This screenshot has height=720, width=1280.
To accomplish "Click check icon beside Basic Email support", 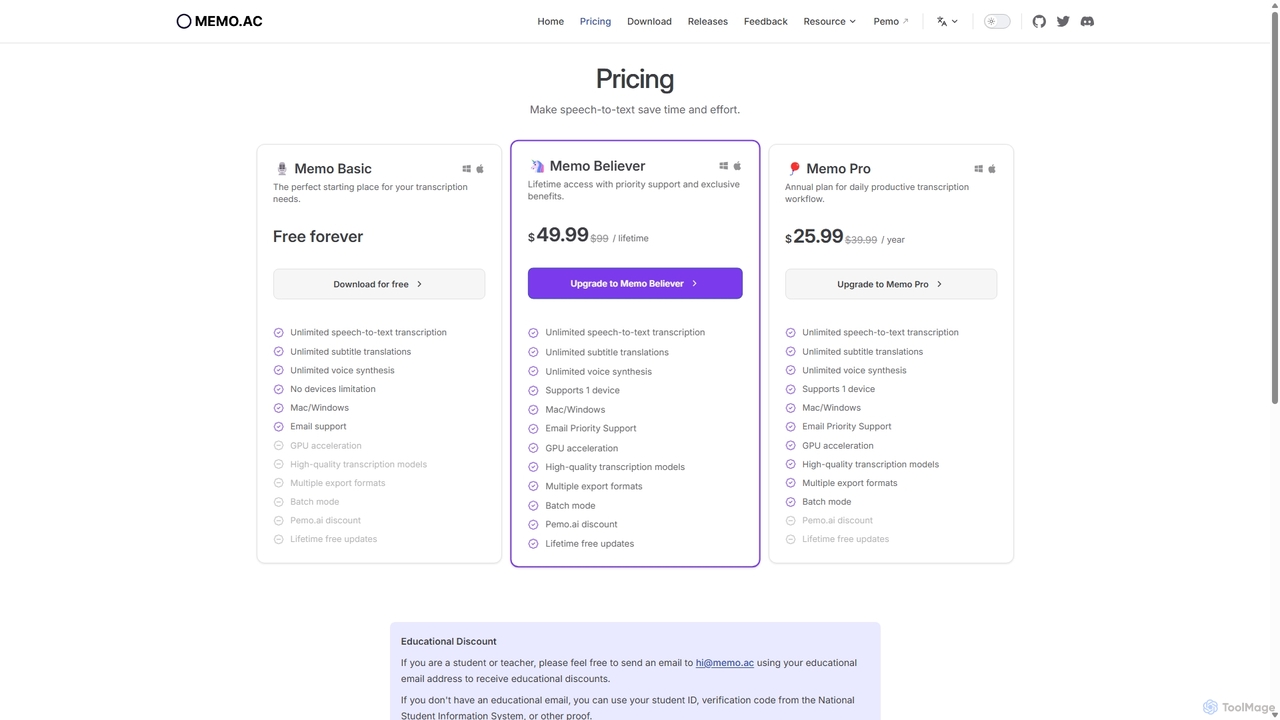I will click(279, 427).
